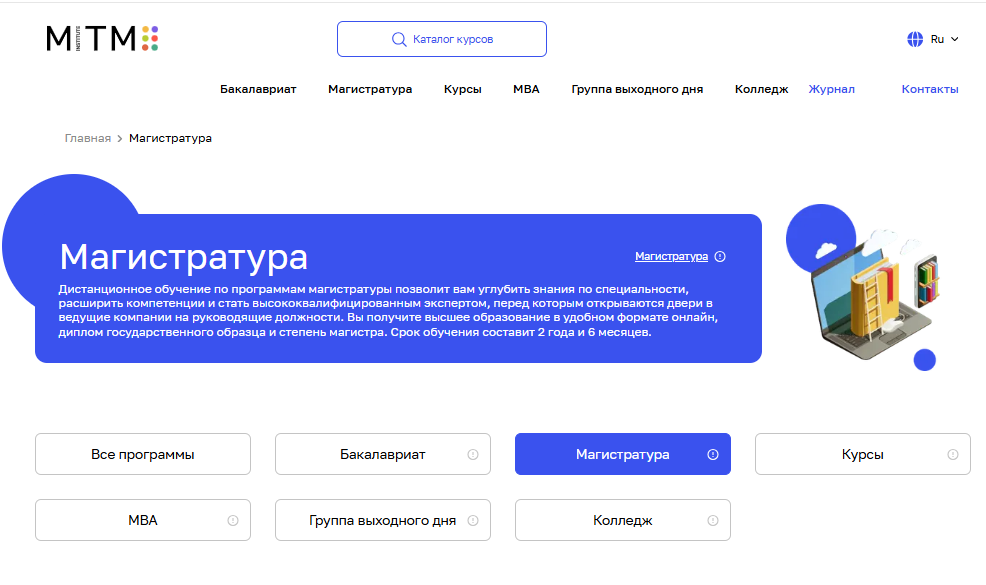Click Главная breadcrumb link
The image size is (986, 585).
(87, 138)
